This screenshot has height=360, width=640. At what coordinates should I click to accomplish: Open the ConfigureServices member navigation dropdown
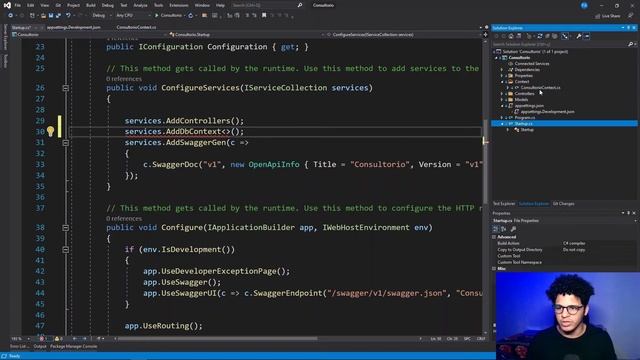coord(404,35)
